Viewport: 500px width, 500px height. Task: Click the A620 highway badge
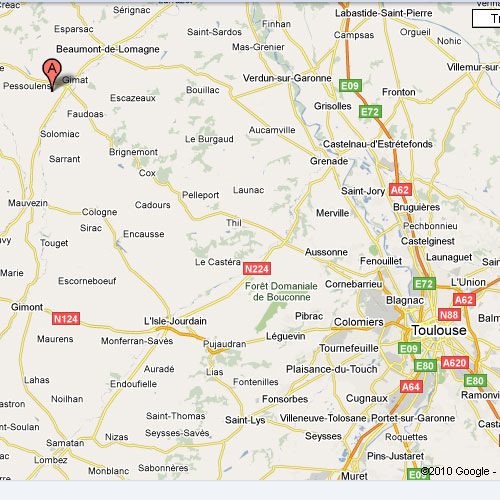[x=455, y=362]
